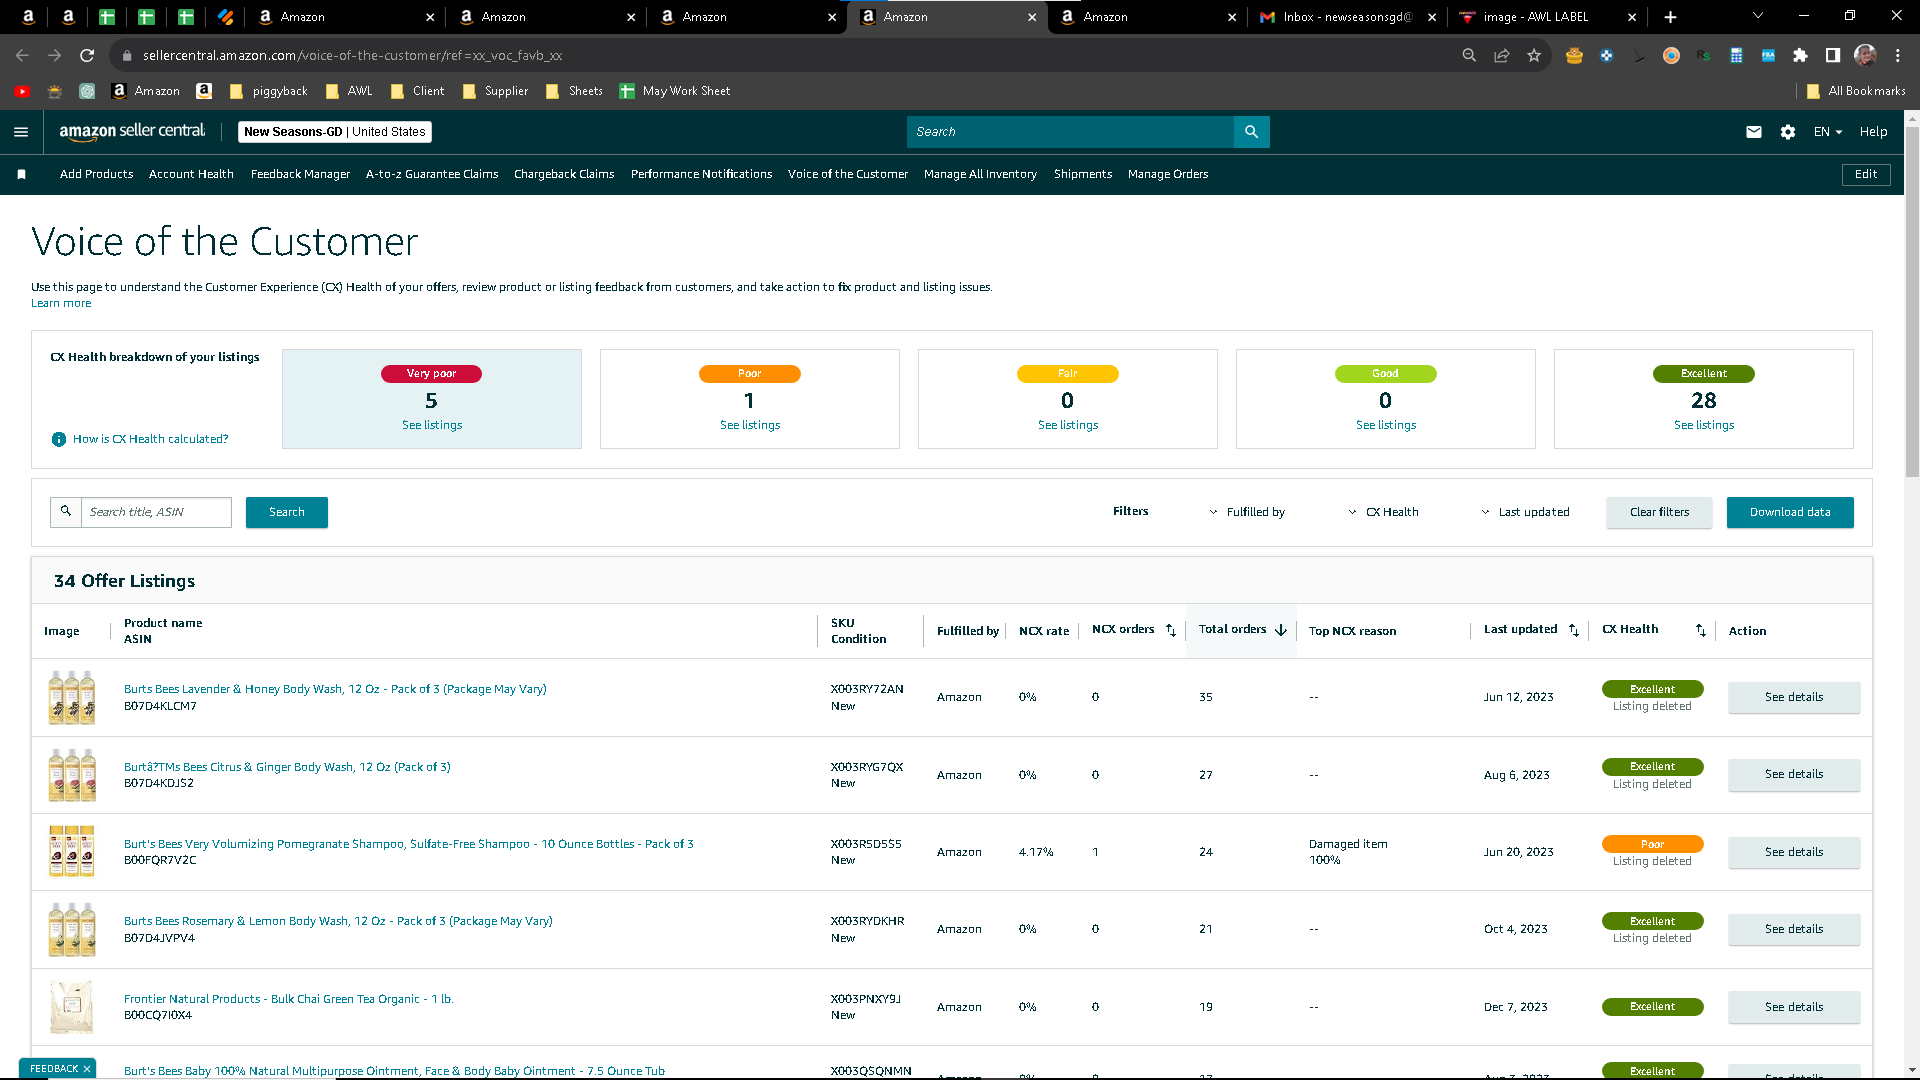Screen dimensions: 1920x1080
Task: Click the browser address bar URL
Action: click(352, 56)
